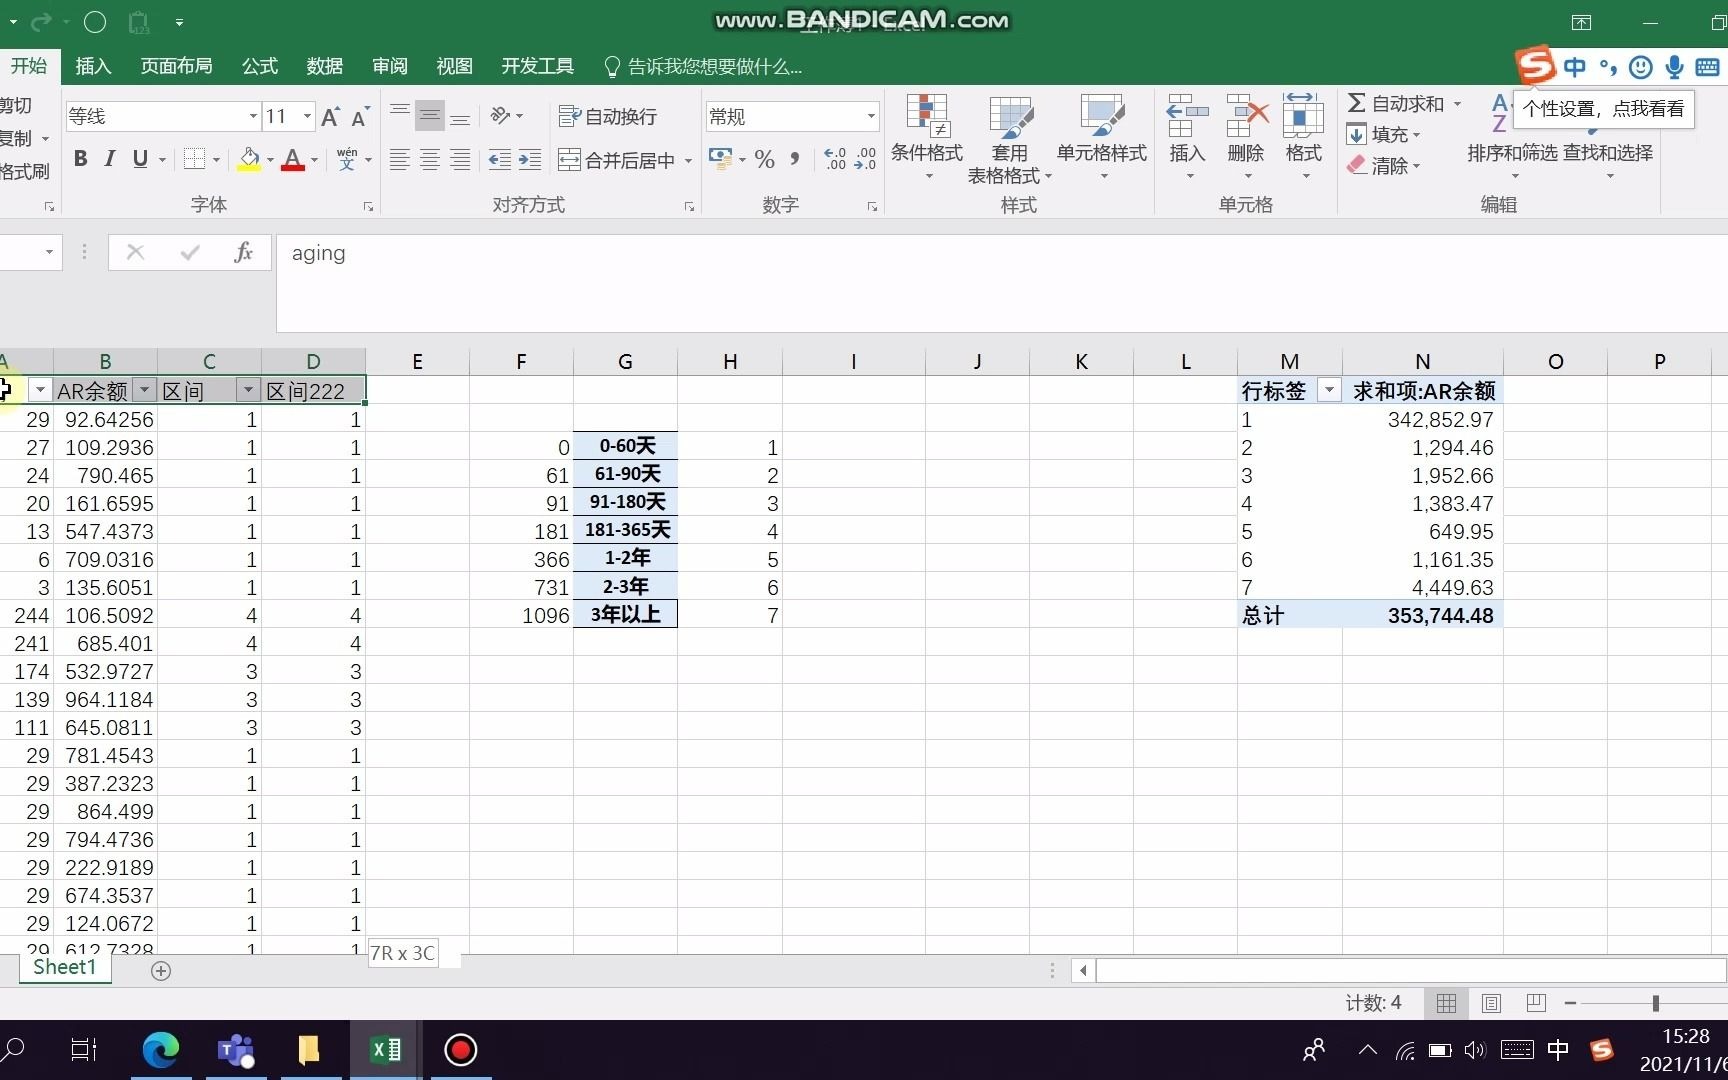Open the 格式 cell format menu
This screenshot has height=1080, width=1728.
click(x=1304, y=138)
